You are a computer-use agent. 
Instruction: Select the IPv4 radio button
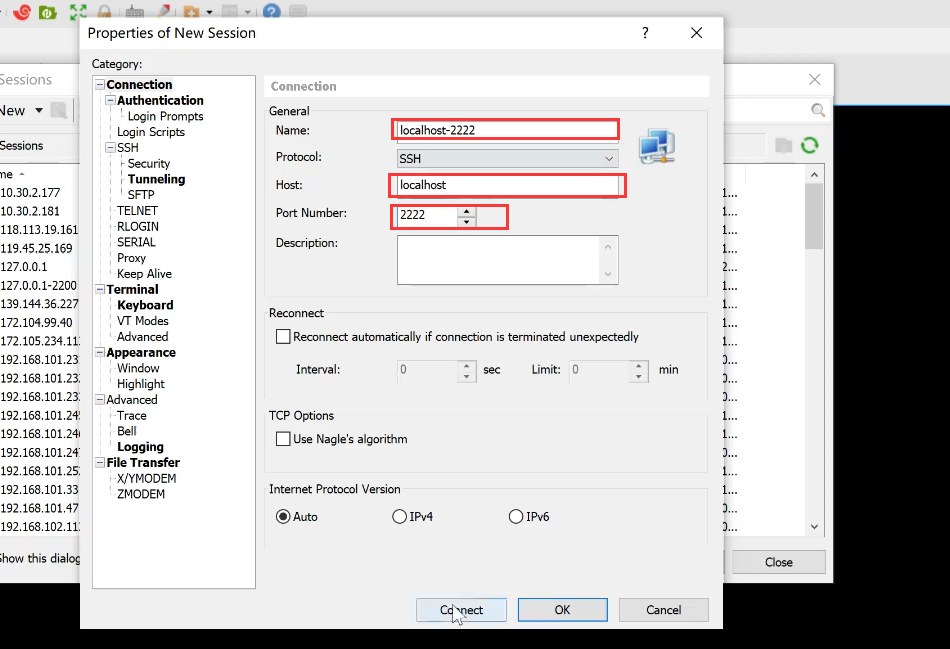pyautogui.click(x=399, y=516)
